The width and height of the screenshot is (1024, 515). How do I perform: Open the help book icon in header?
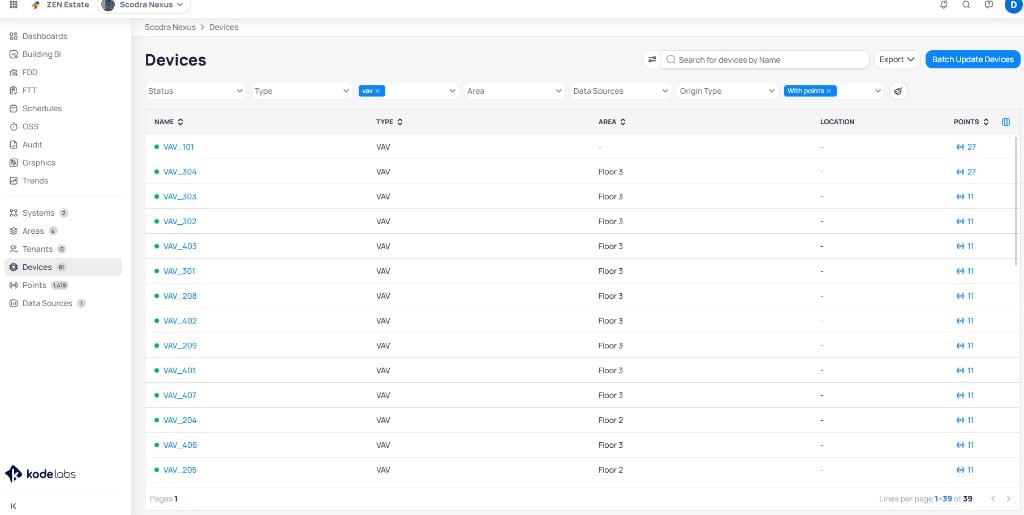989,5
